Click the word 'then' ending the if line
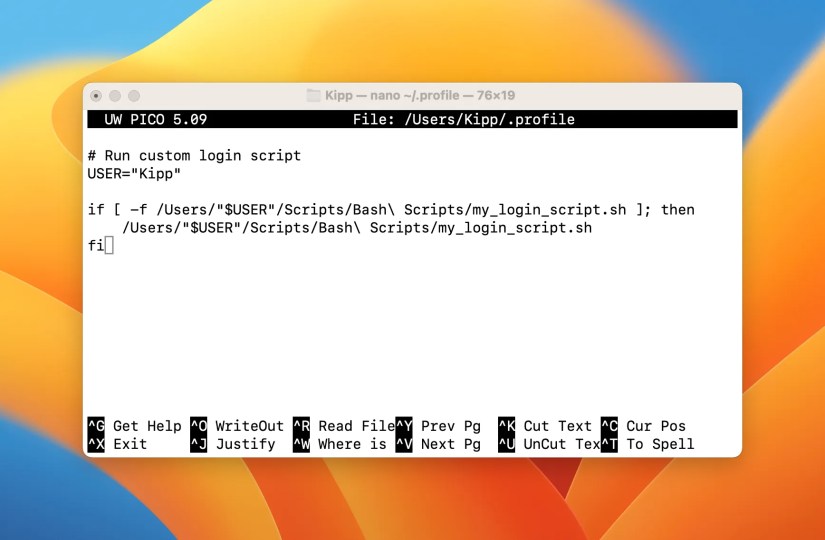The image size is (825, 540). (x=678, y=210)
